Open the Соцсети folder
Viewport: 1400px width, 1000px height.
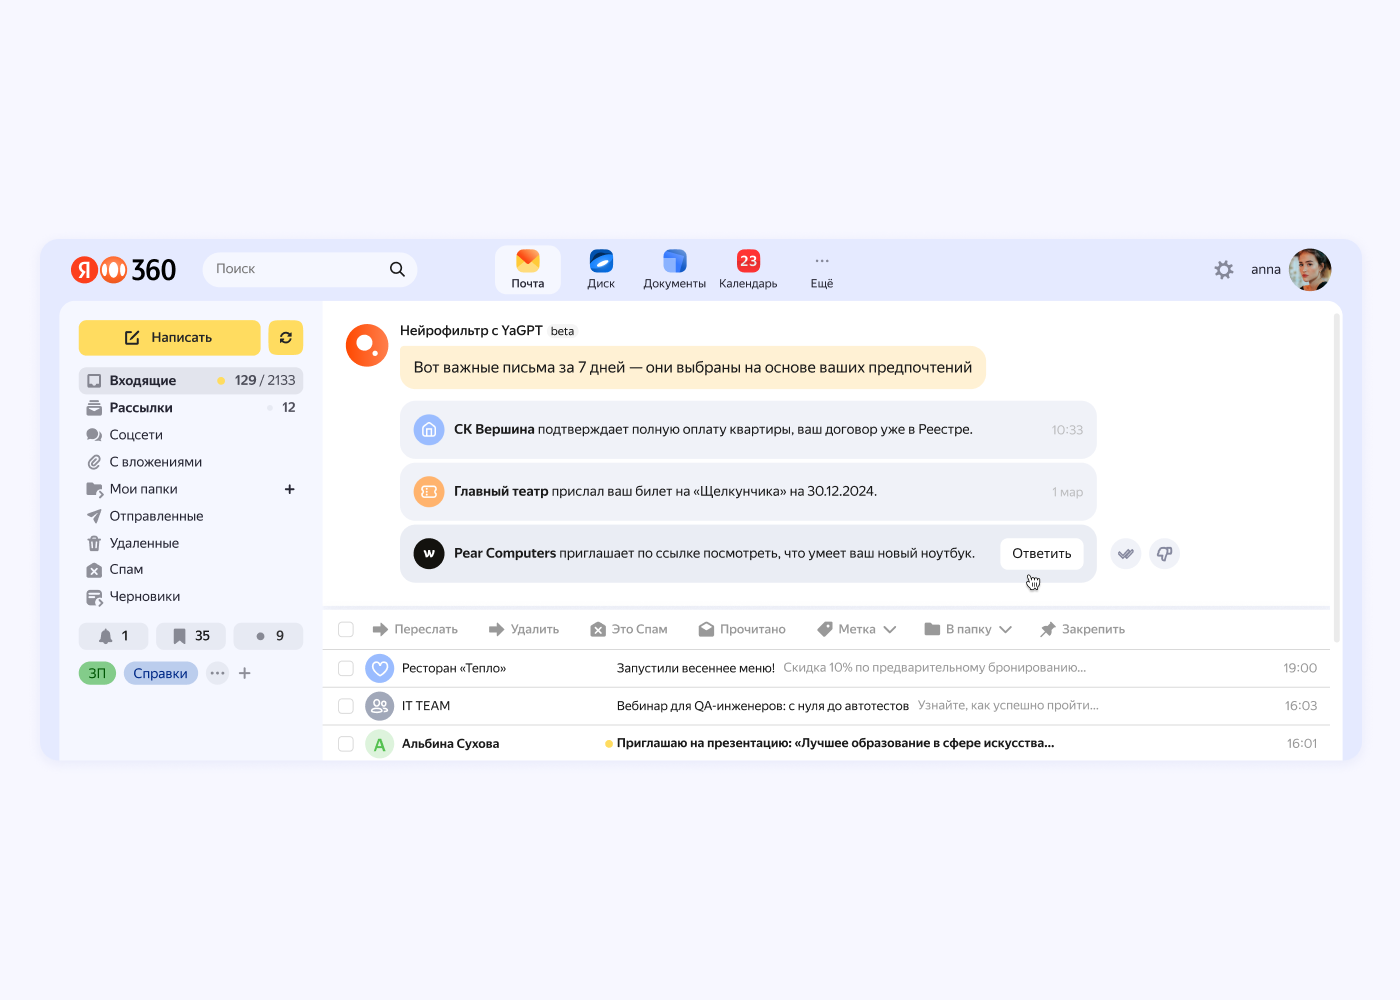coord(136,435)
